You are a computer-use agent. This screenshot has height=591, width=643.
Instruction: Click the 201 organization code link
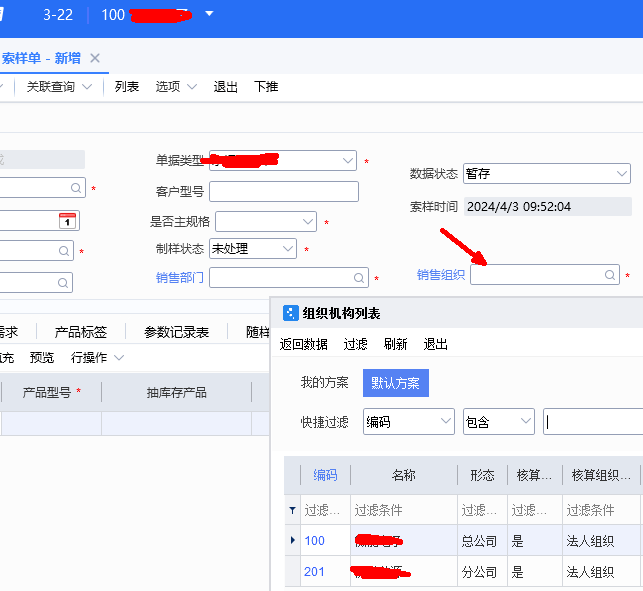tap(314, 572)
